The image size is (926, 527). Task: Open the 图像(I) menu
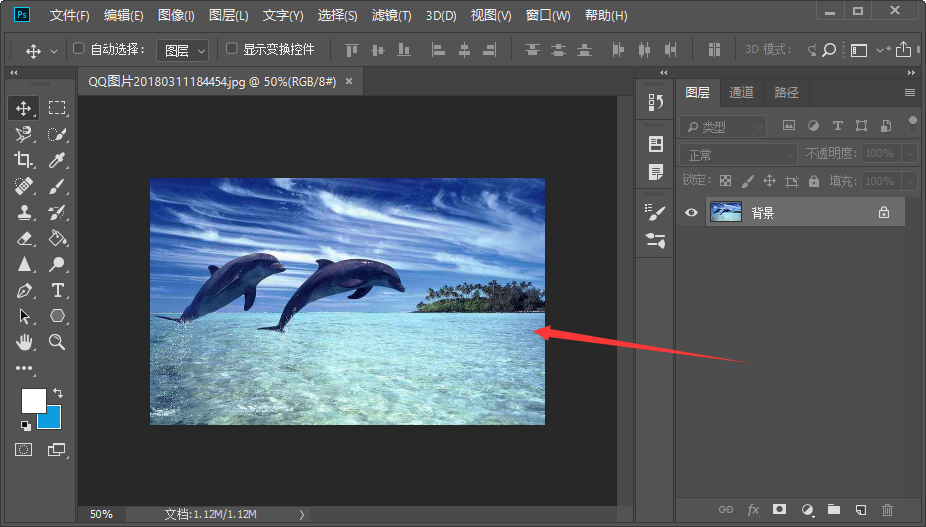(176, 15)
